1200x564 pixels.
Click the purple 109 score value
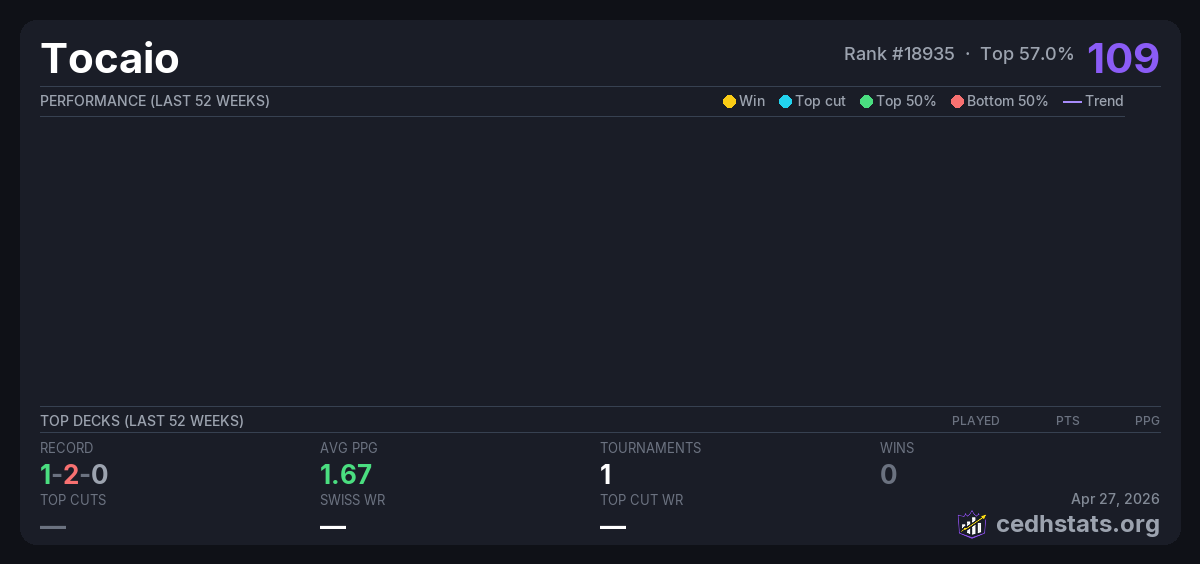coord(1123,58)
